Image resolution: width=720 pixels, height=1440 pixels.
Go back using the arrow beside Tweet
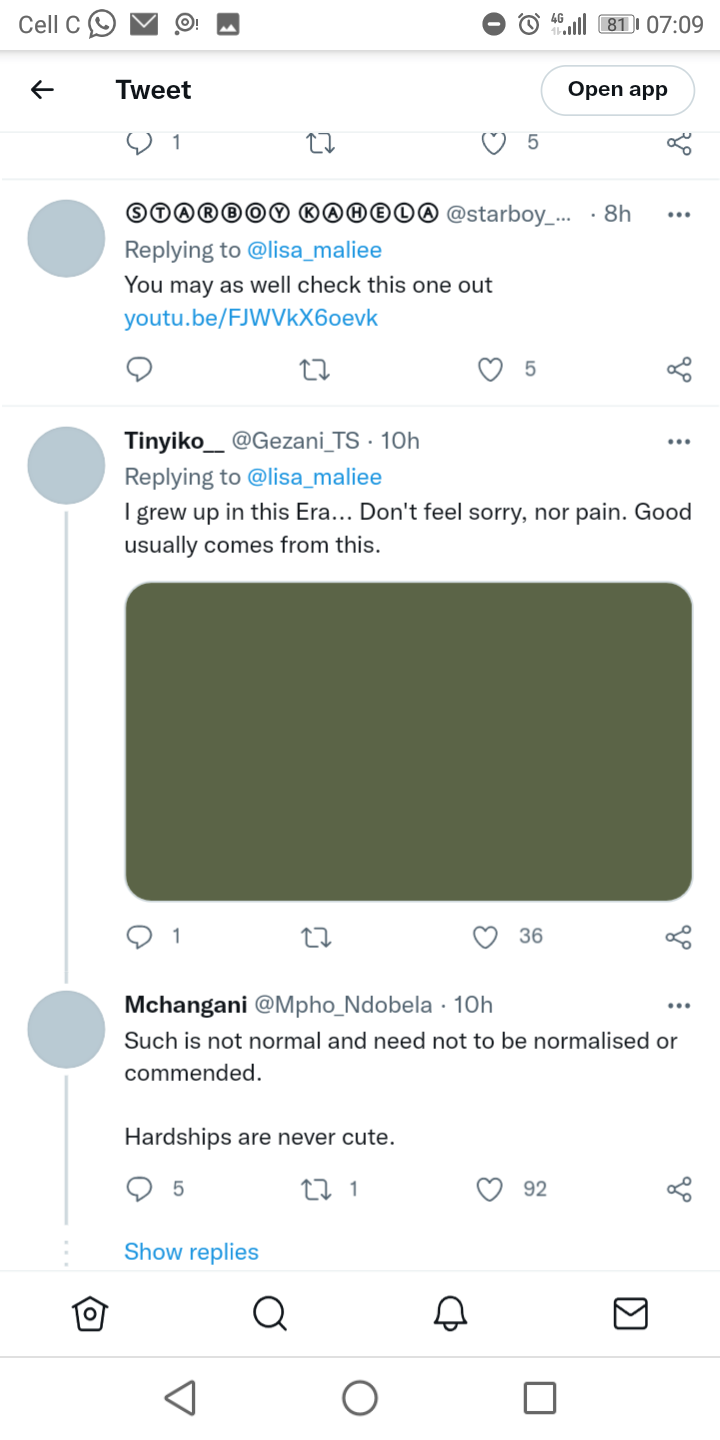(41, 90)
